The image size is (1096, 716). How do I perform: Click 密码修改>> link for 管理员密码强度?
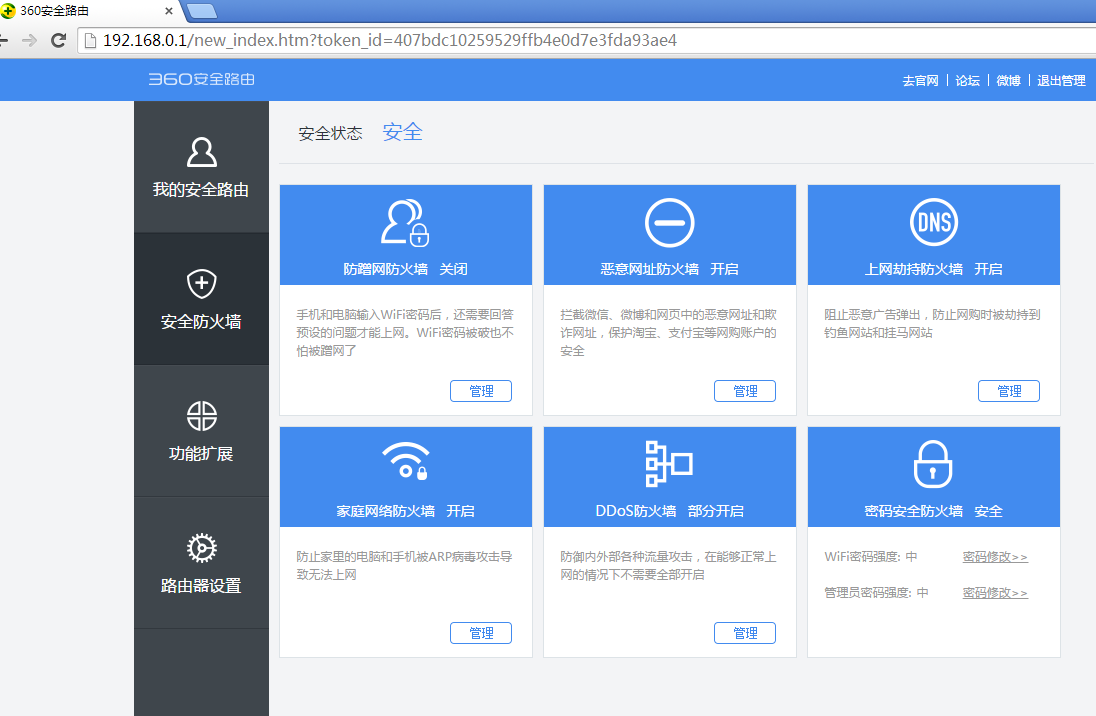click(995, 592)
